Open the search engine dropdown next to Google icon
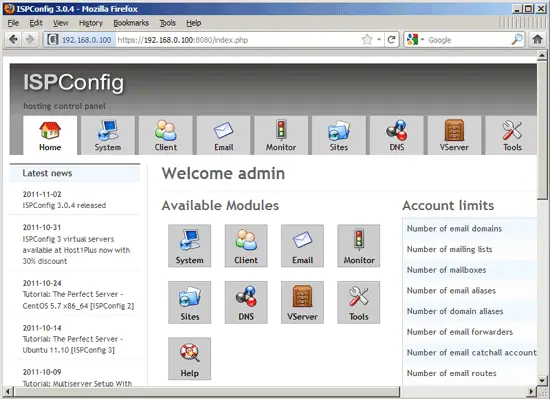The height and width of the screenshot is (399, 550). [x=422, y=40]
